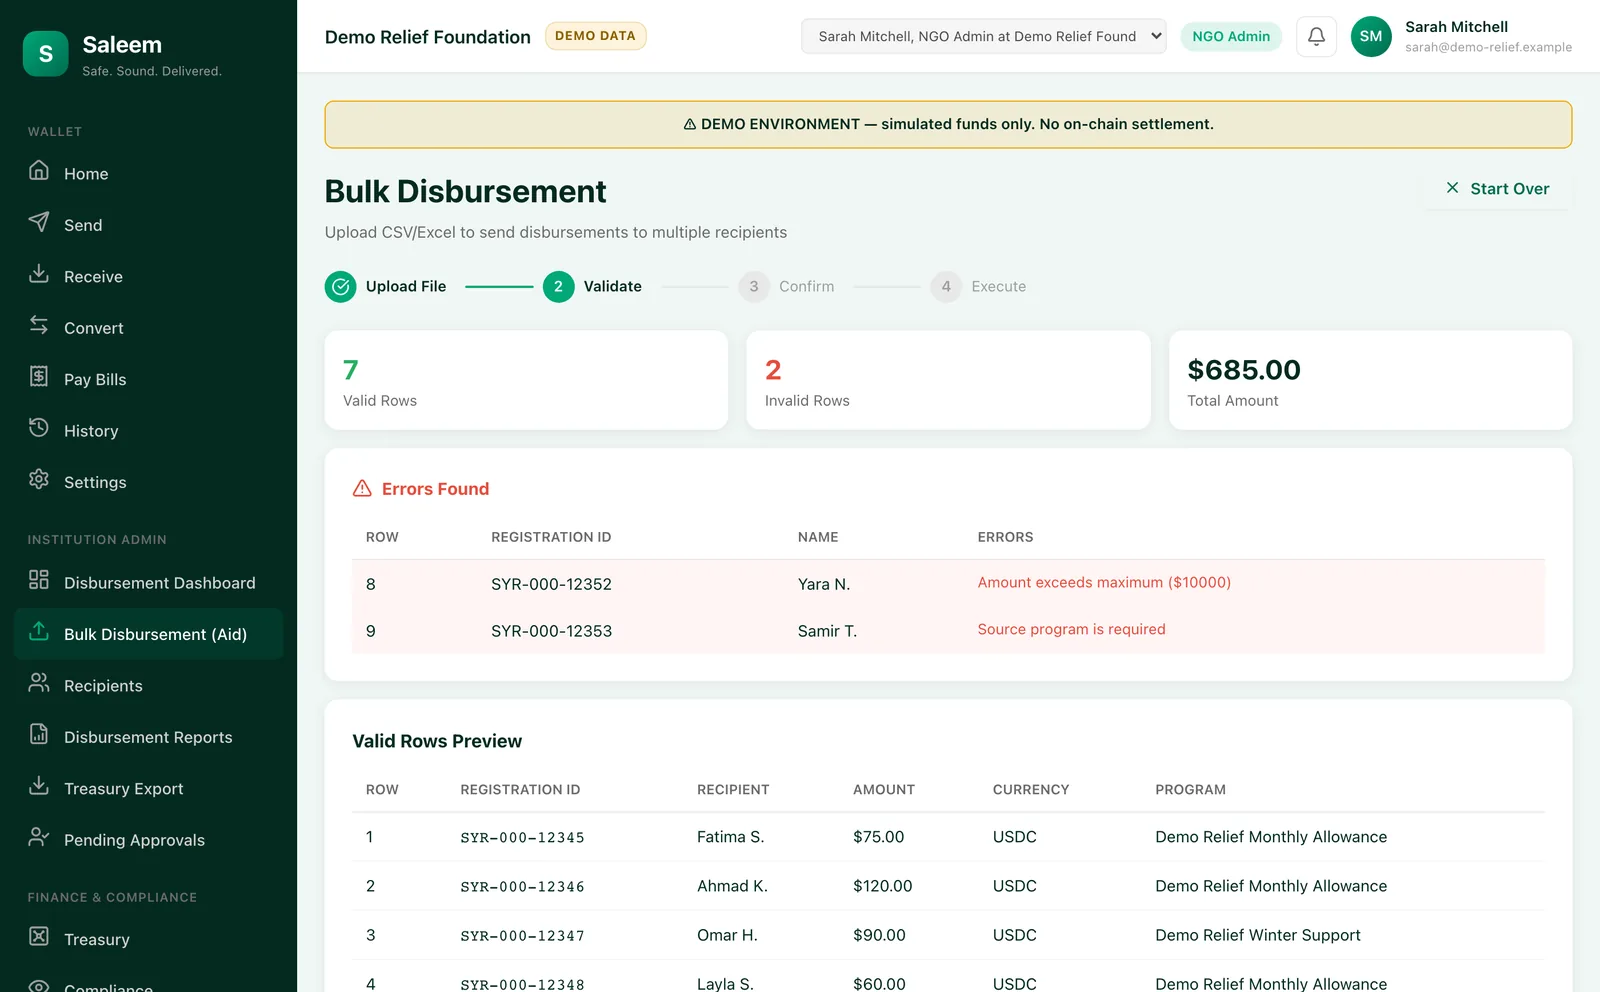Click the History clock icon
This screenshot has width=1600, height=992.
[39, 428]
